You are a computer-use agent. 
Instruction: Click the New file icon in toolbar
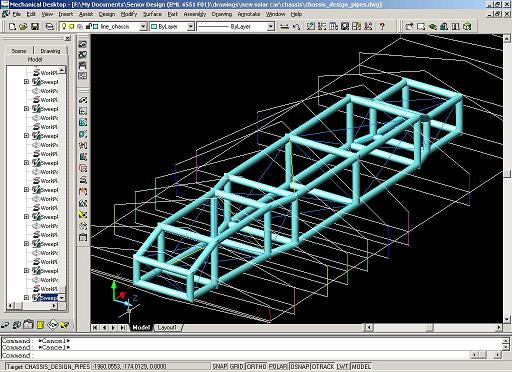[12, 26]
